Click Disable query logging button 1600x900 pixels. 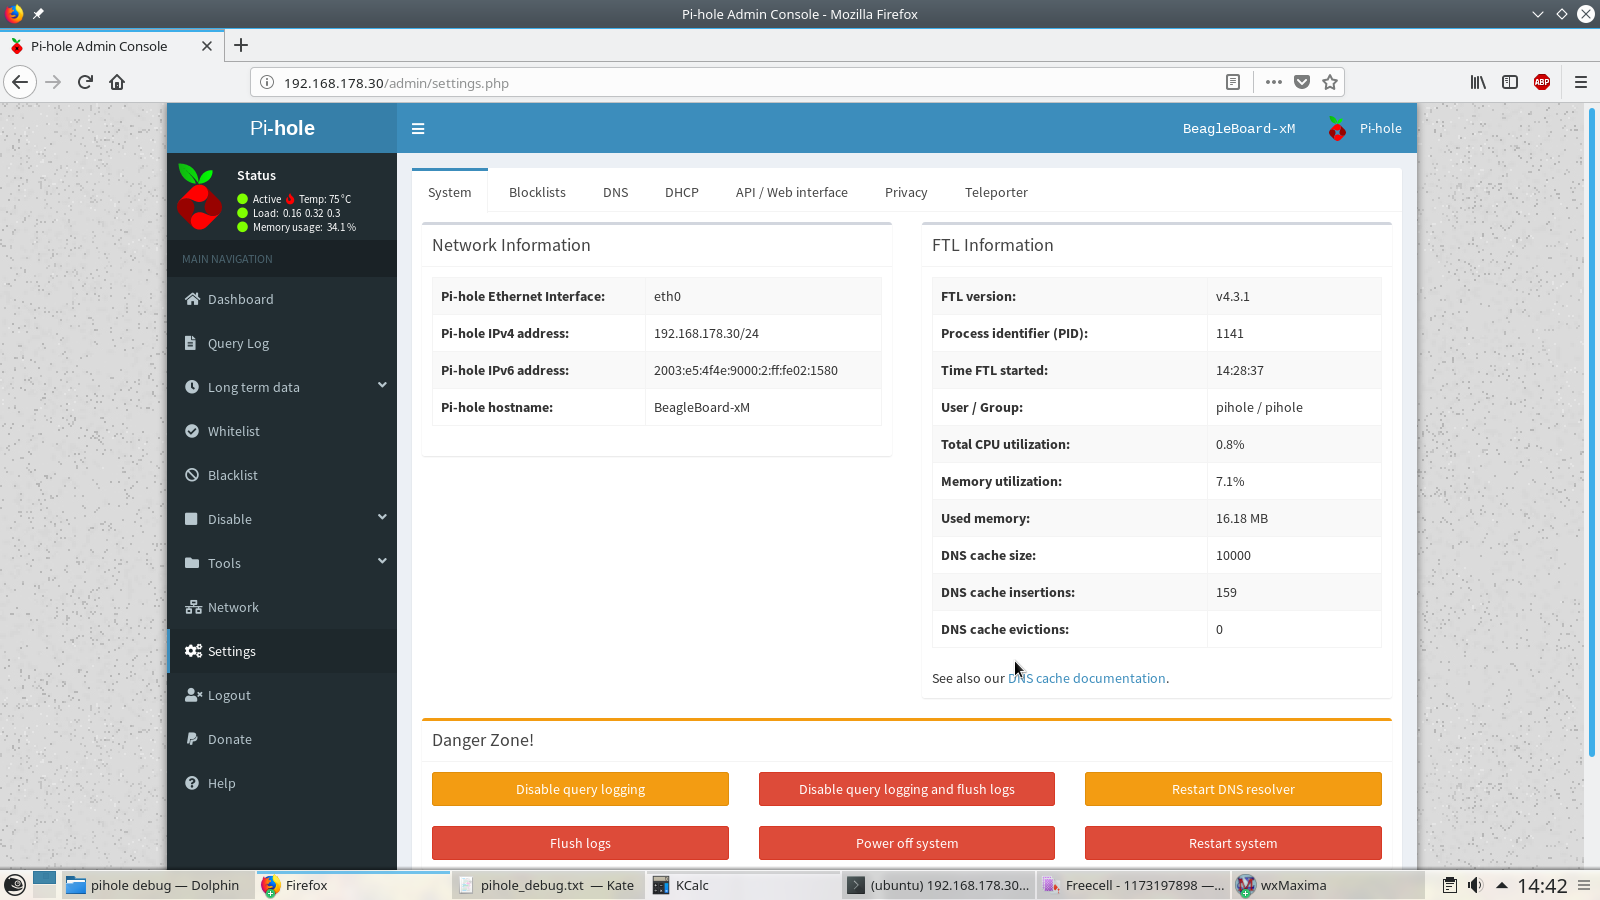[x=580, y=789]
